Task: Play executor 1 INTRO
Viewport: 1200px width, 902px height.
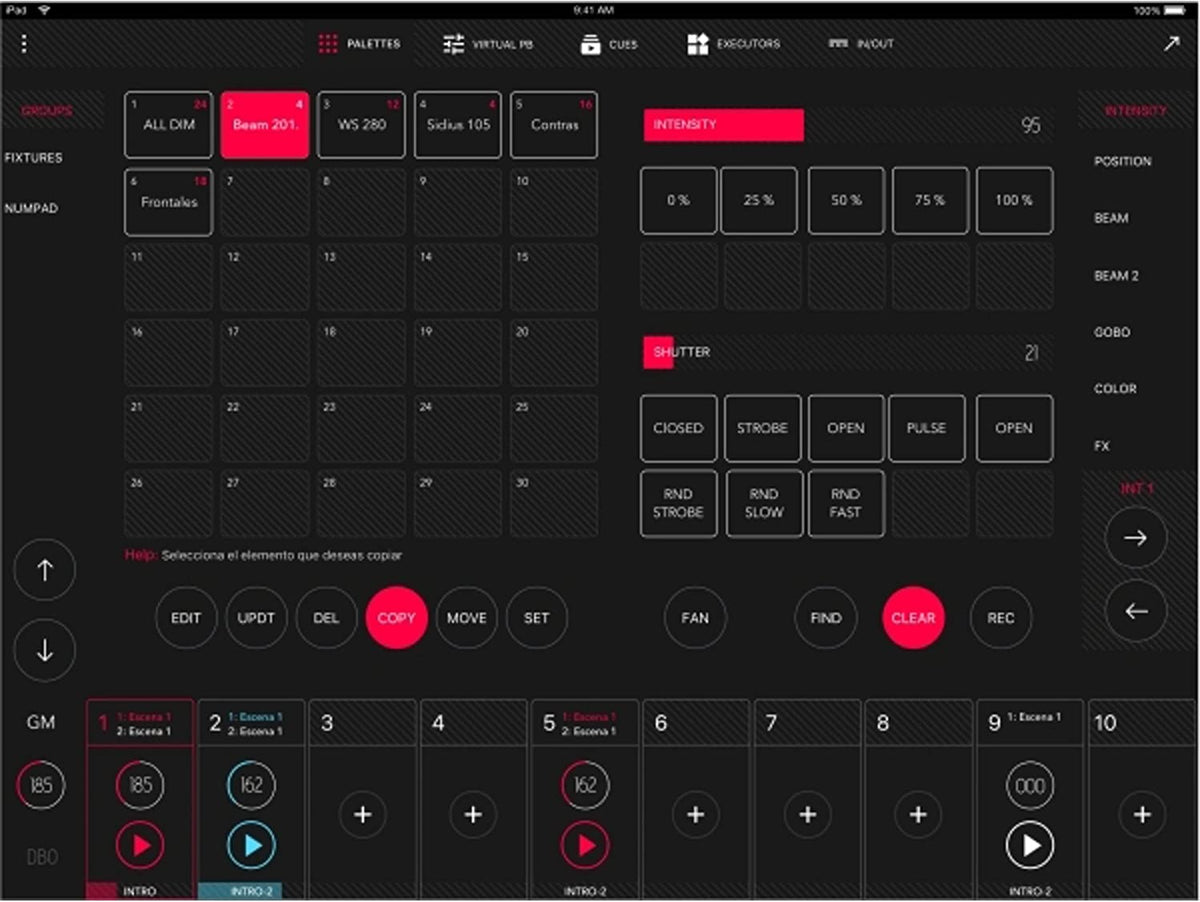Action: (x=141, y=846)
